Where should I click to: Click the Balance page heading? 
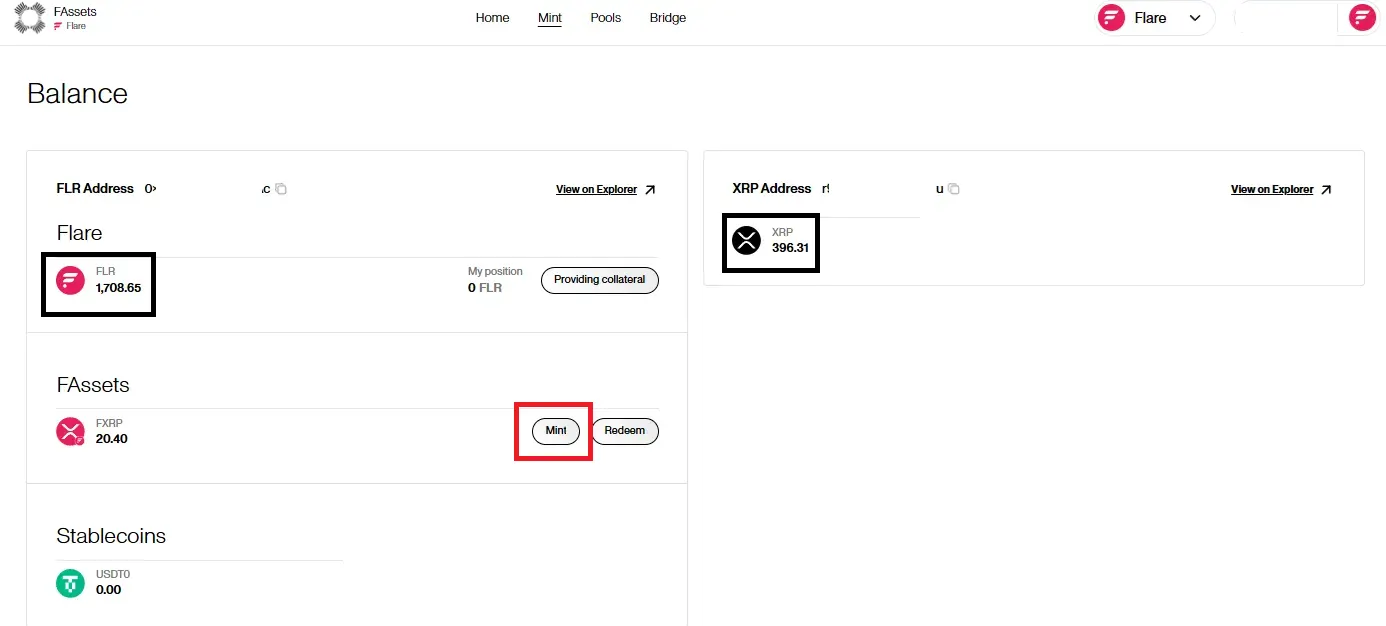pyautogui.click(x=77, y=94)
